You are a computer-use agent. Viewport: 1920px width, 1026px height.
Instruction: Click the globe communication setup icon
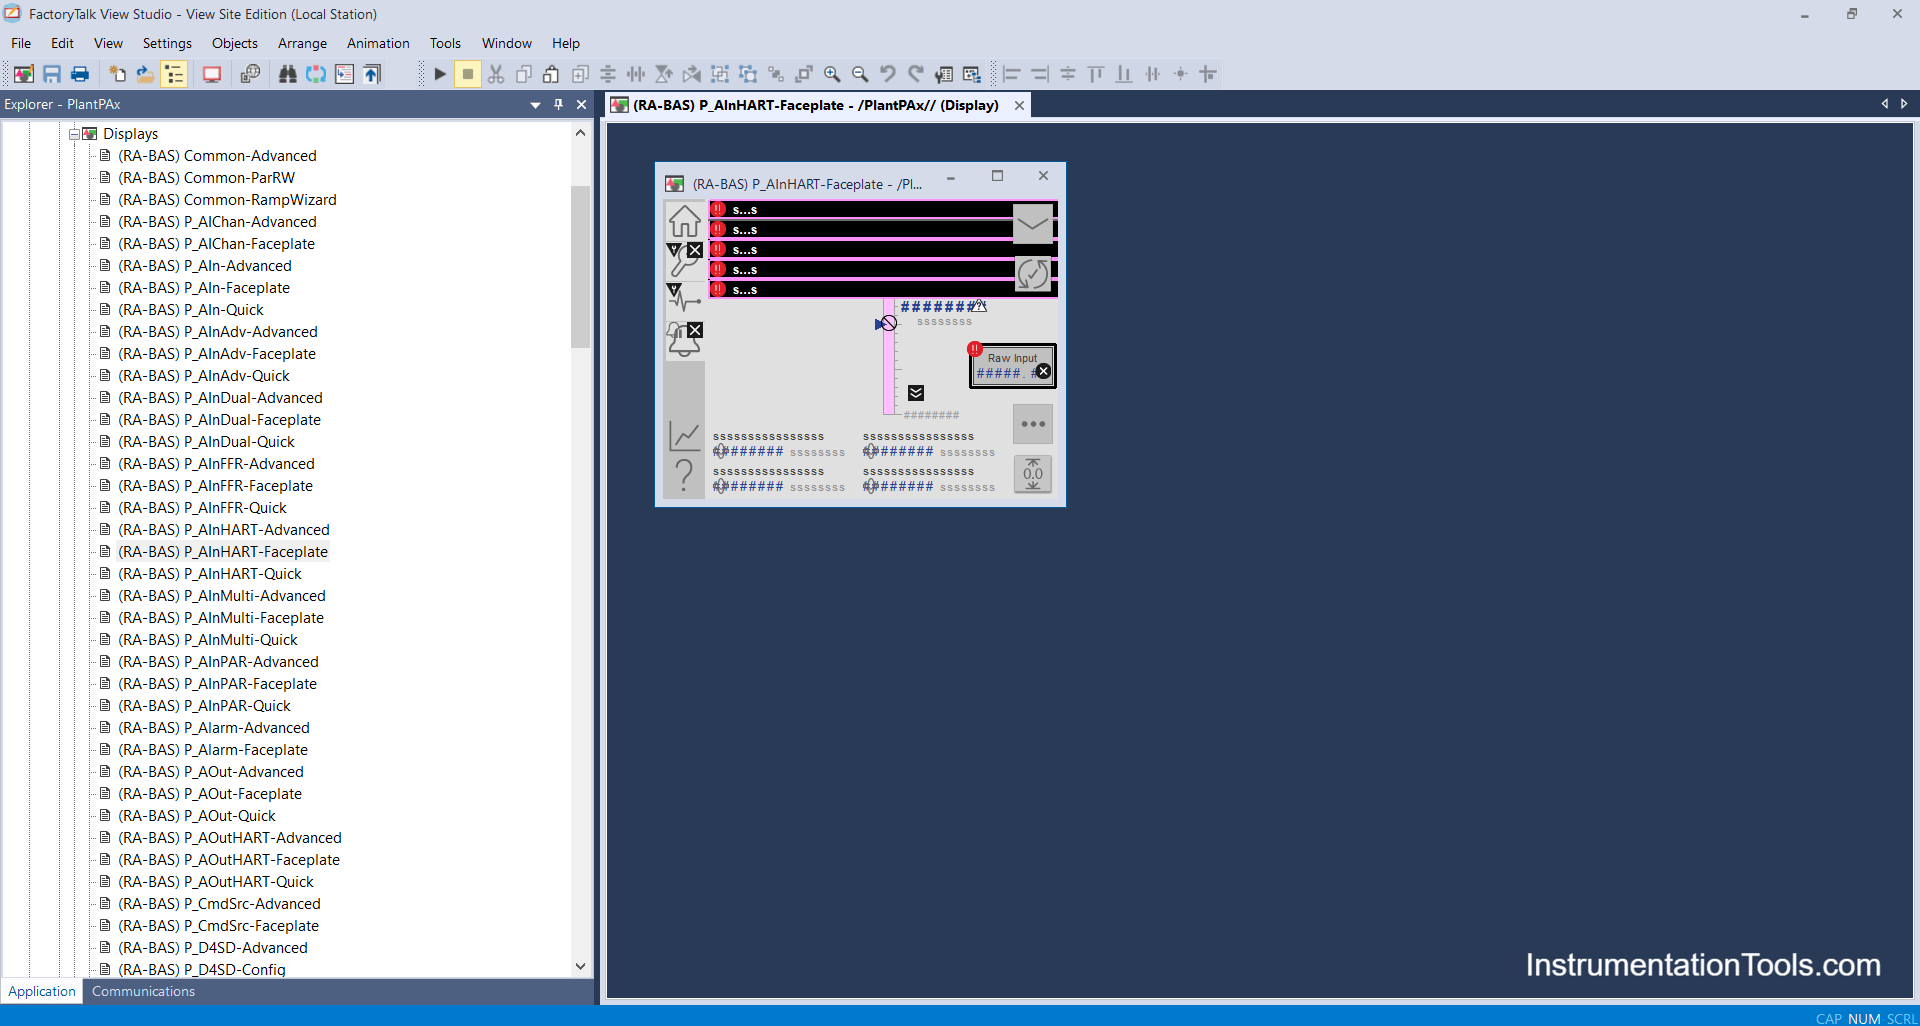[x=250, y=74]
